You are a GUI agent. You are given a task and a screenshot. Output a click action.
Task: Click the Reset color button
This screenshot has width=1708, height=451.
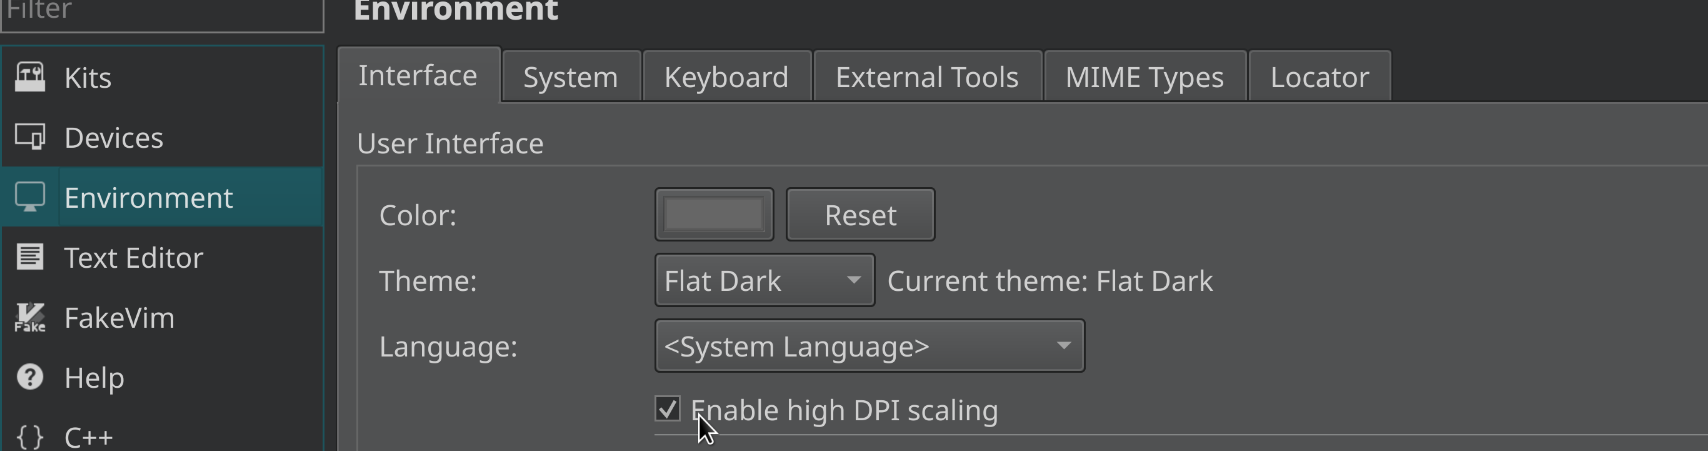[860, 214]
